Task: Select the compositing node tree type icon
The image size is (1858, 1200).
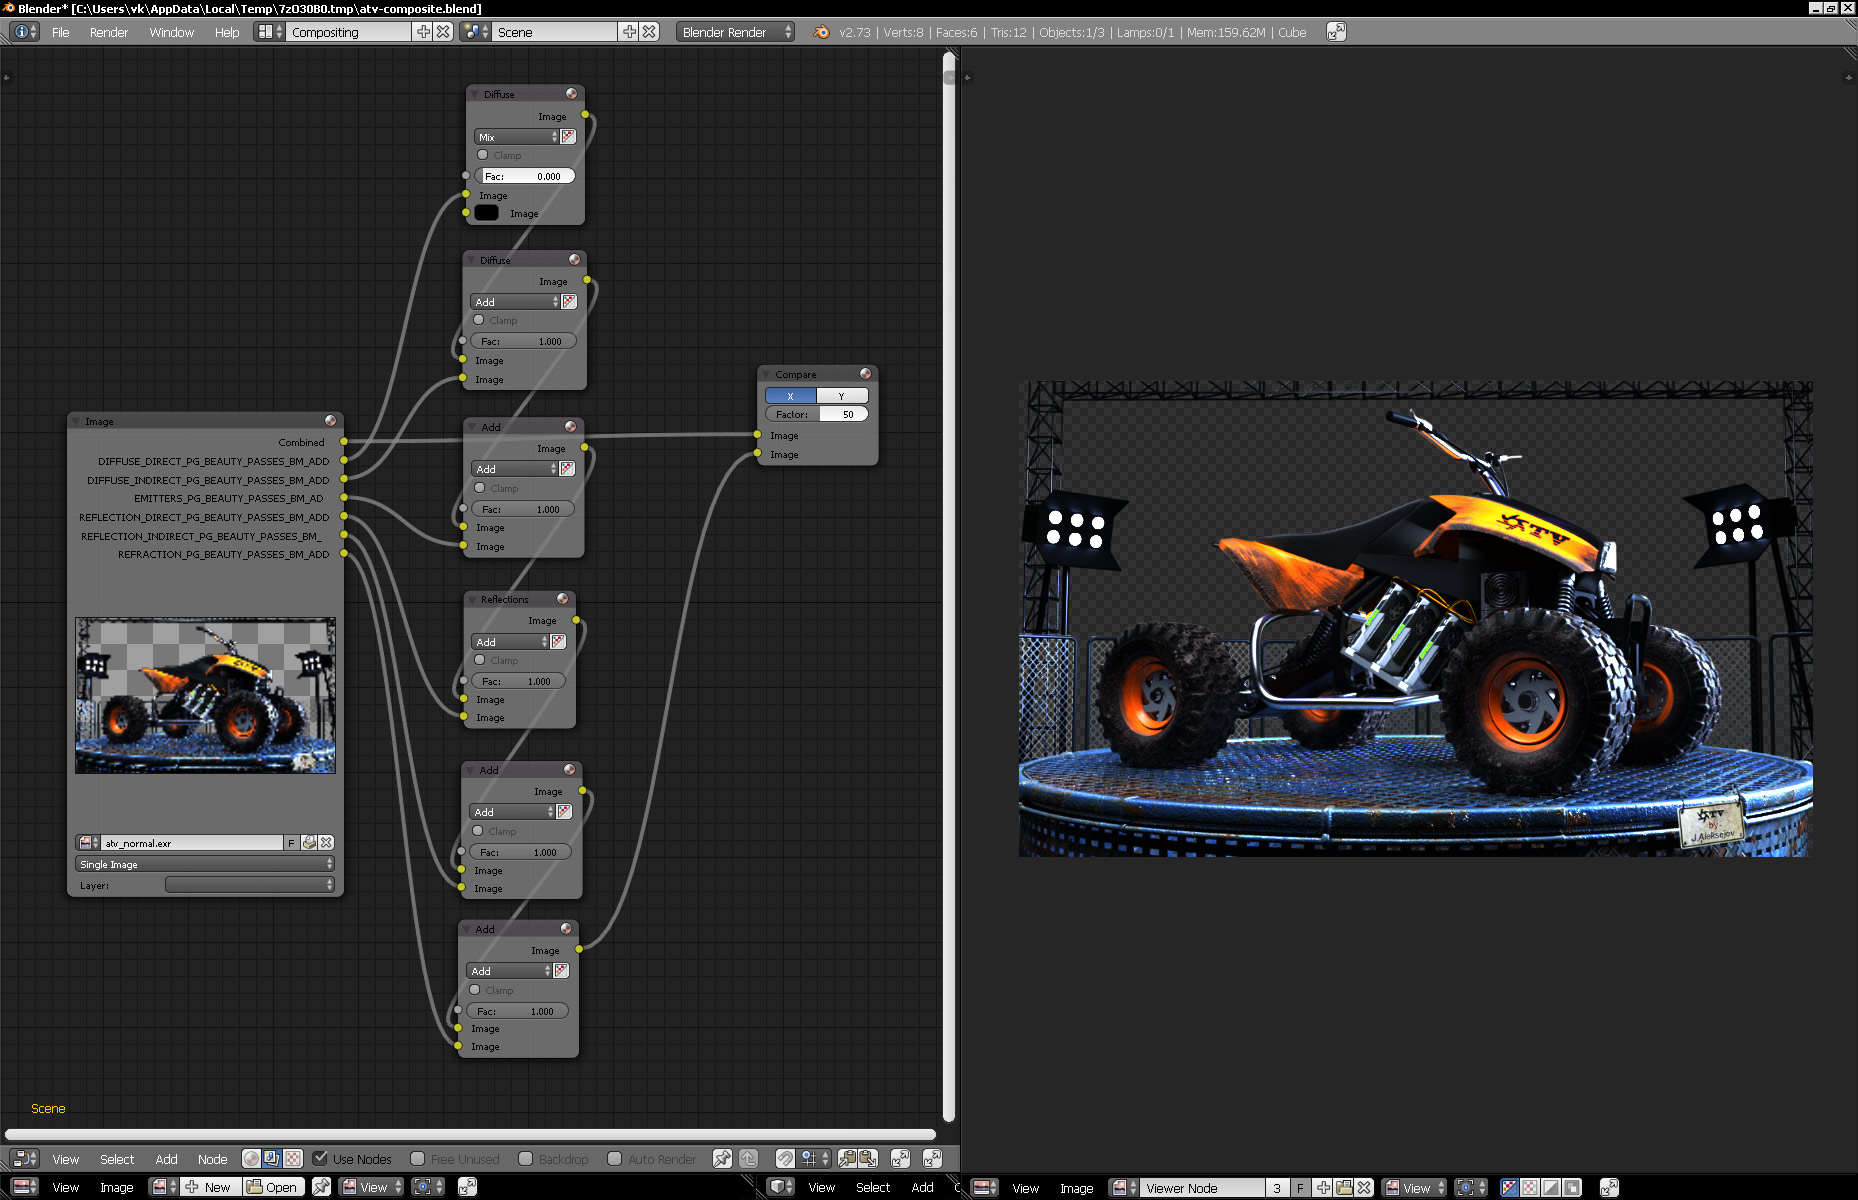Action: [x=271, y=1158]
